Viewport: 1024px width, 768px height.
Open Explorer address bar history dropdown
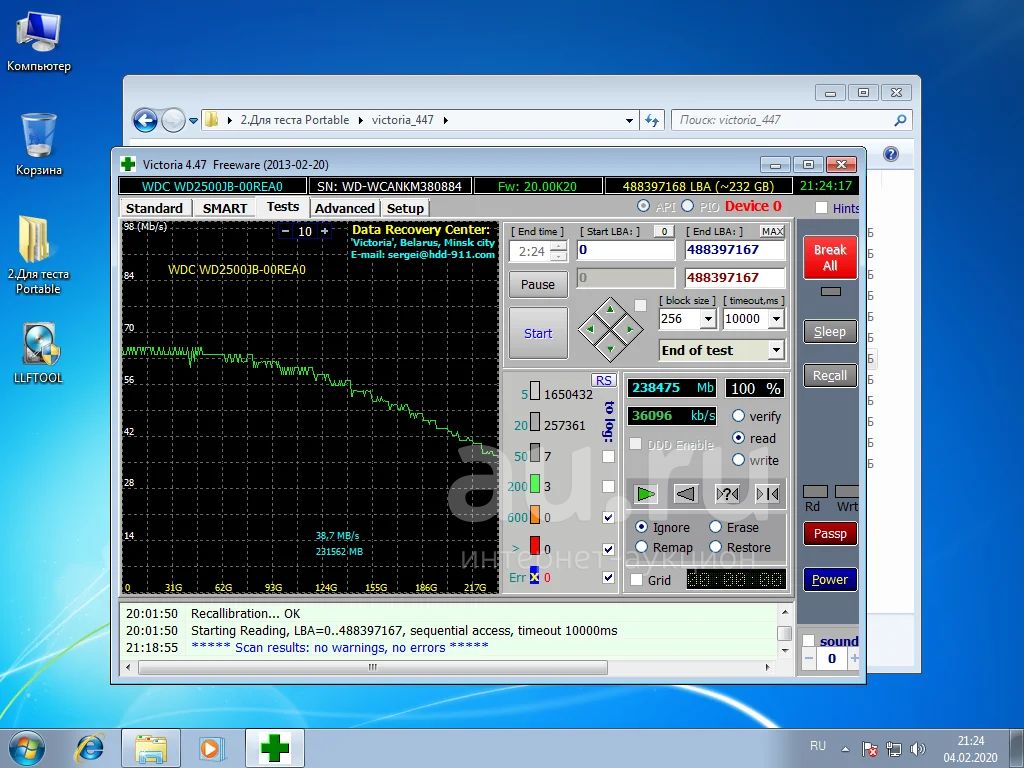(629, 120)
